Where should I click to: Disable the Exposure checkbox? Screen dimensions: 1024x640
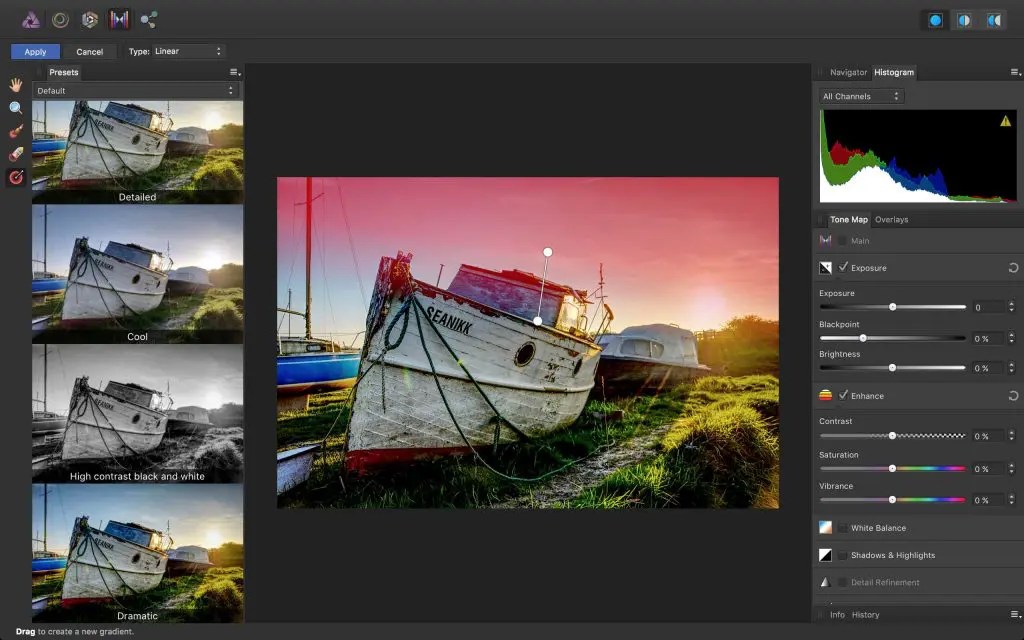[843, 267]
